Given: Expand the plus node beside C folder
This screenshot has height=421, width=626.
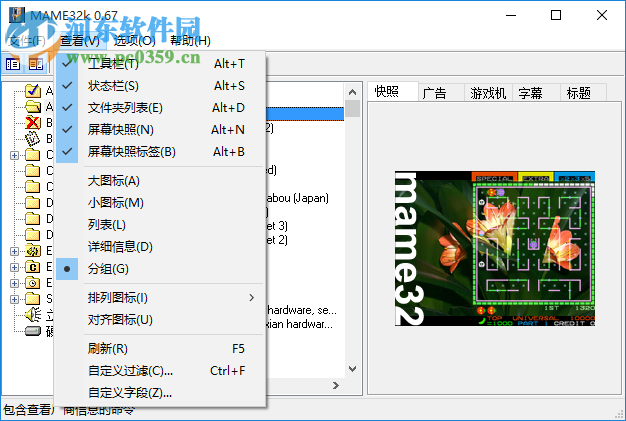Looking at the screenshot, I should click(14, 267).
